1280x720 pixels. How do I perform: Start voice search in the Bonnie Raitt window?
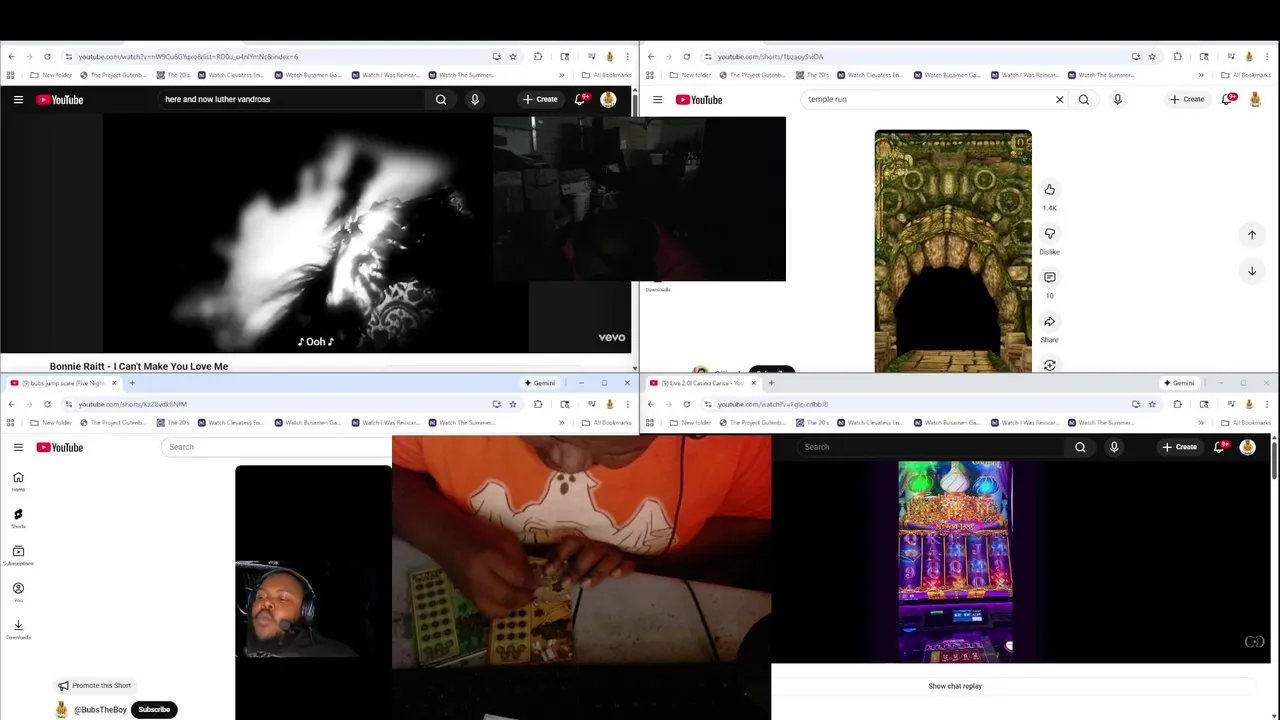coord(475,99)
